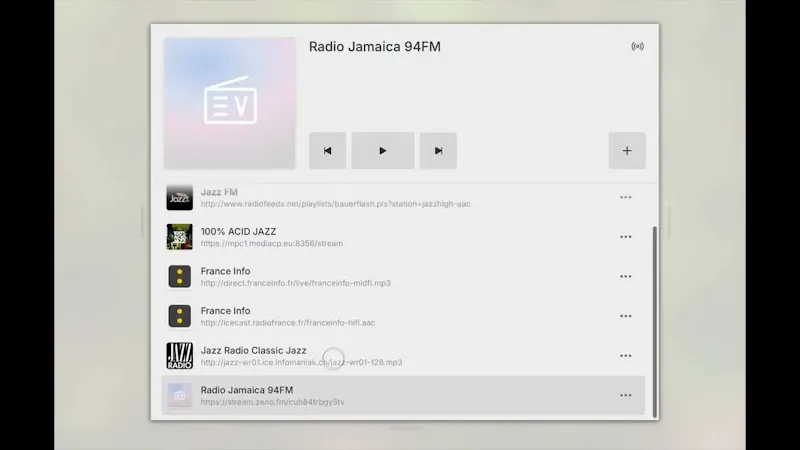The height and width of the screenshot is (450, 800).
Task: Click the Radio Jamaica 94FM header title
Action: [374, 46]
